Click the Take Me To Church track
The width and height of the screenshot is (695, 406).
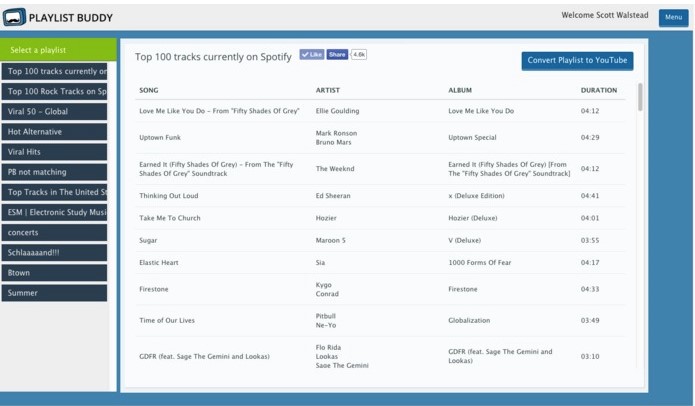169,218
